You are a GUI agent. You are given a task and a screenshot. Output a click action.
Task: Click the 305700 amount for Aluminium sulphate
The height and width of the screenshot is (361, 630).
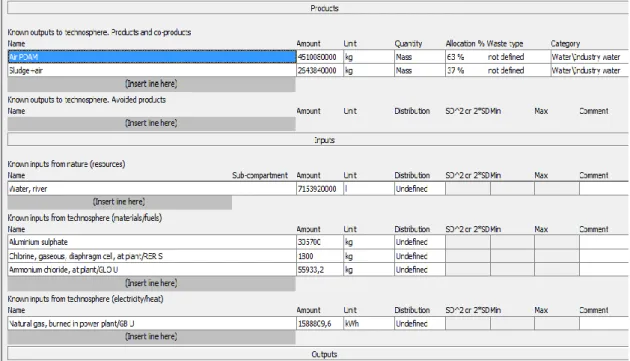point(320,242)
